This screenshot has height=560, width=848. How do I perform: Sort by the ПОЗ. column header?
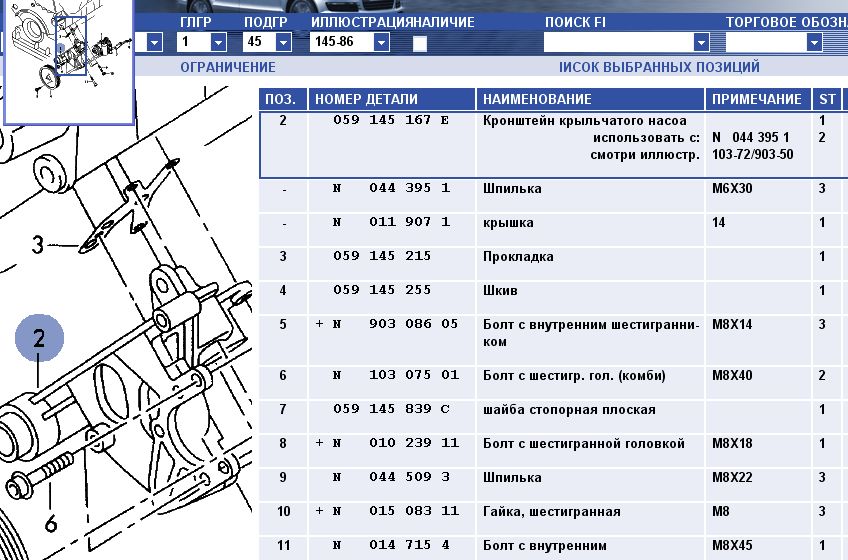click(x=283, y=99)
